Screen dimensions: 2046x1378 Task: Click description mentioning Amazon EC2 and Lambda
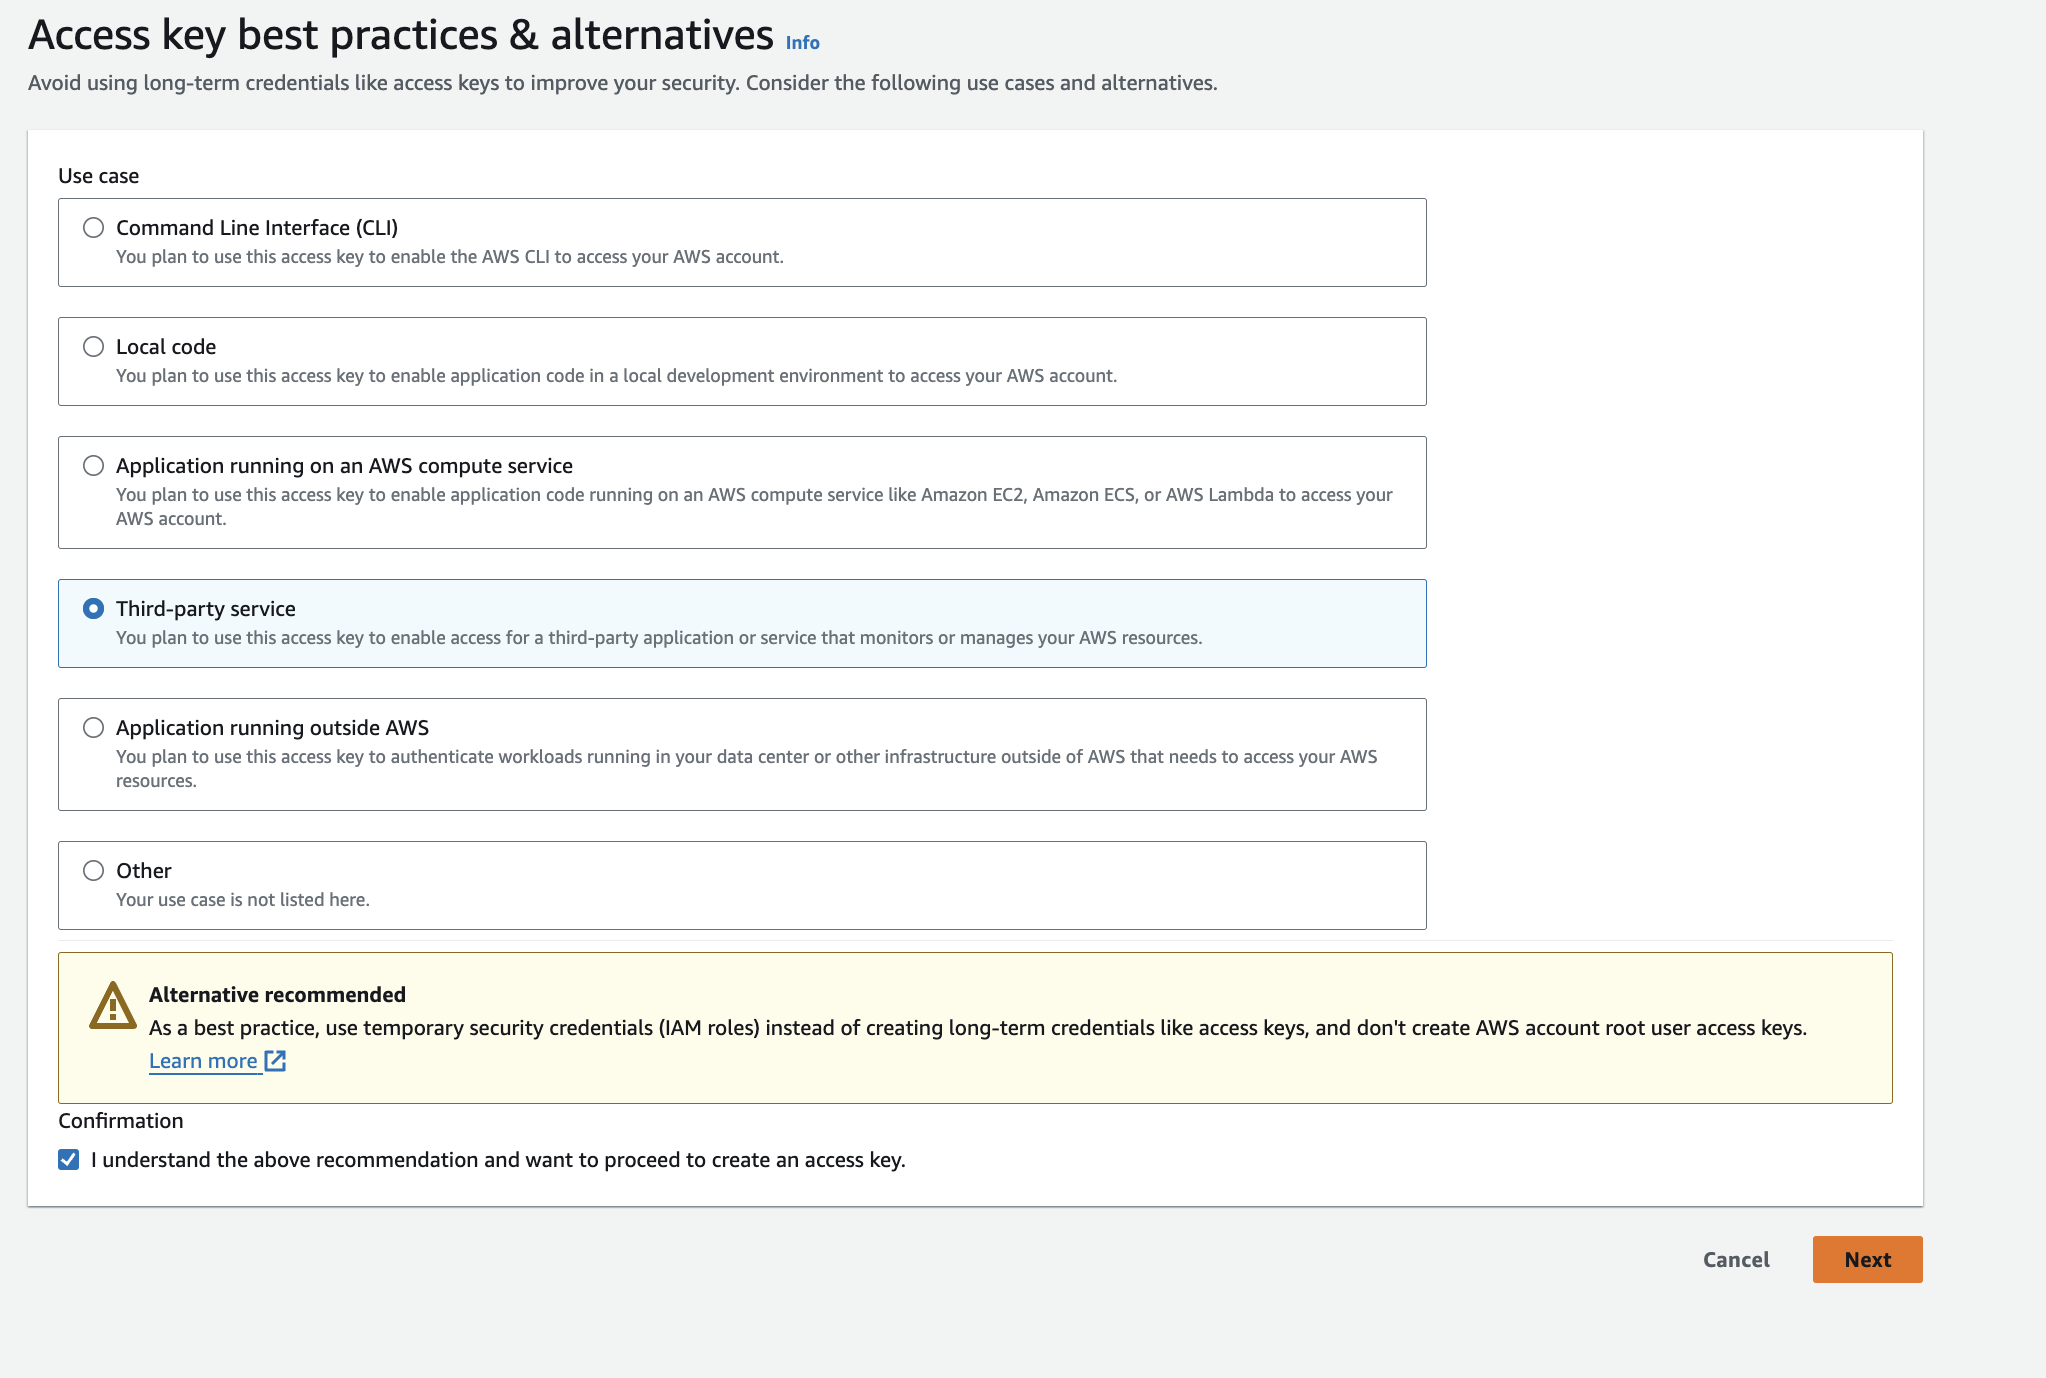pyautogui.click(x=754, y=507)
